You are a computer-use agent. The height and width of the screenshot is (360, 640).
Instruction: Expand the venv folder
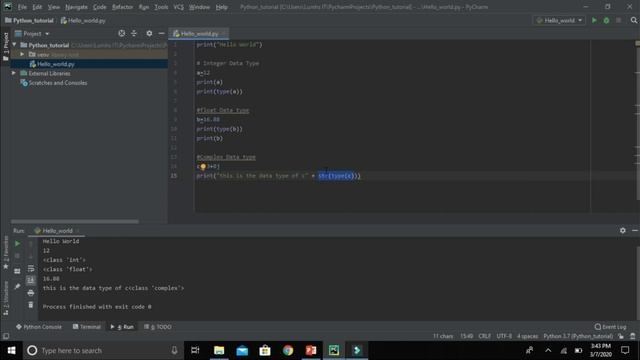pos(22,54)
